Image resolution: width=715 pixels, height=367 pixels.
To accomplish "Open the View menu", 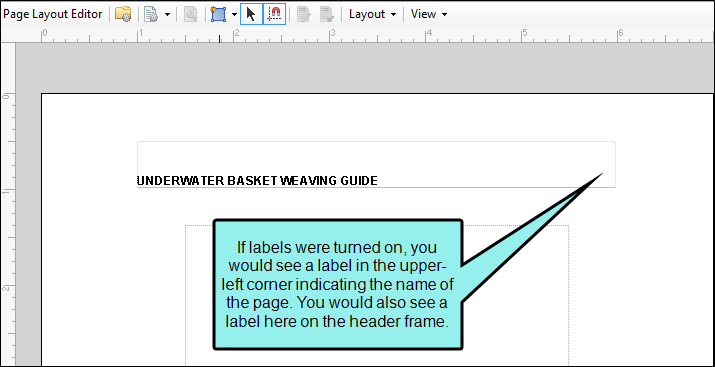I will [x=429, y=14].
